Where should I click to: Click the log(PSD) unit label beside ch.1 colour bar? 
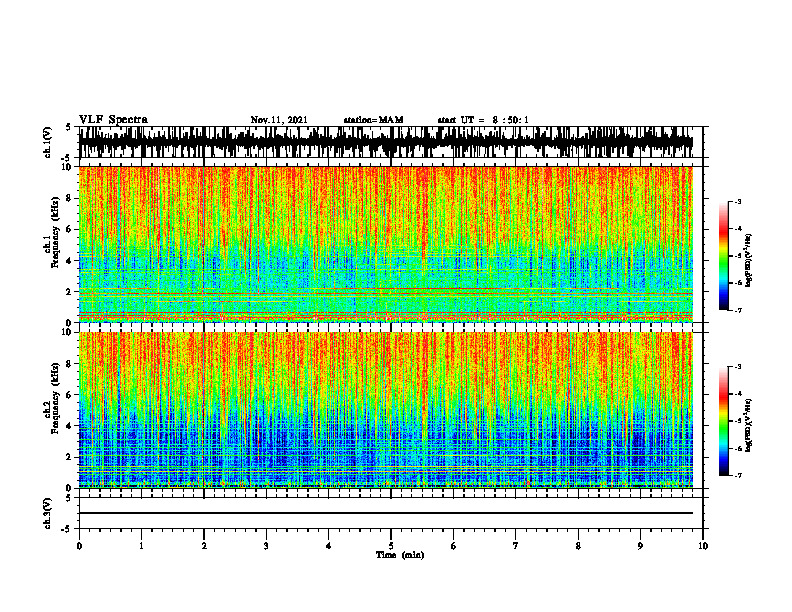click(x=749, y=260)
